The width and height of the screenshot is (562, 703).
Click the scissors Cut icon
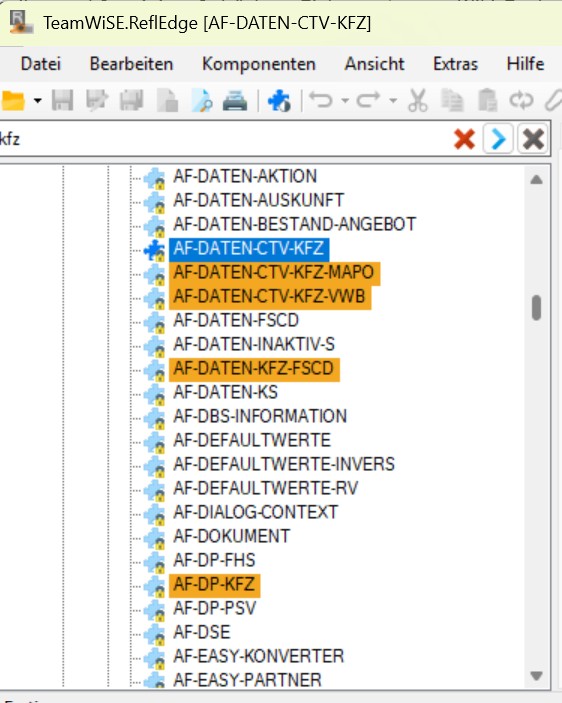(418, 100)
